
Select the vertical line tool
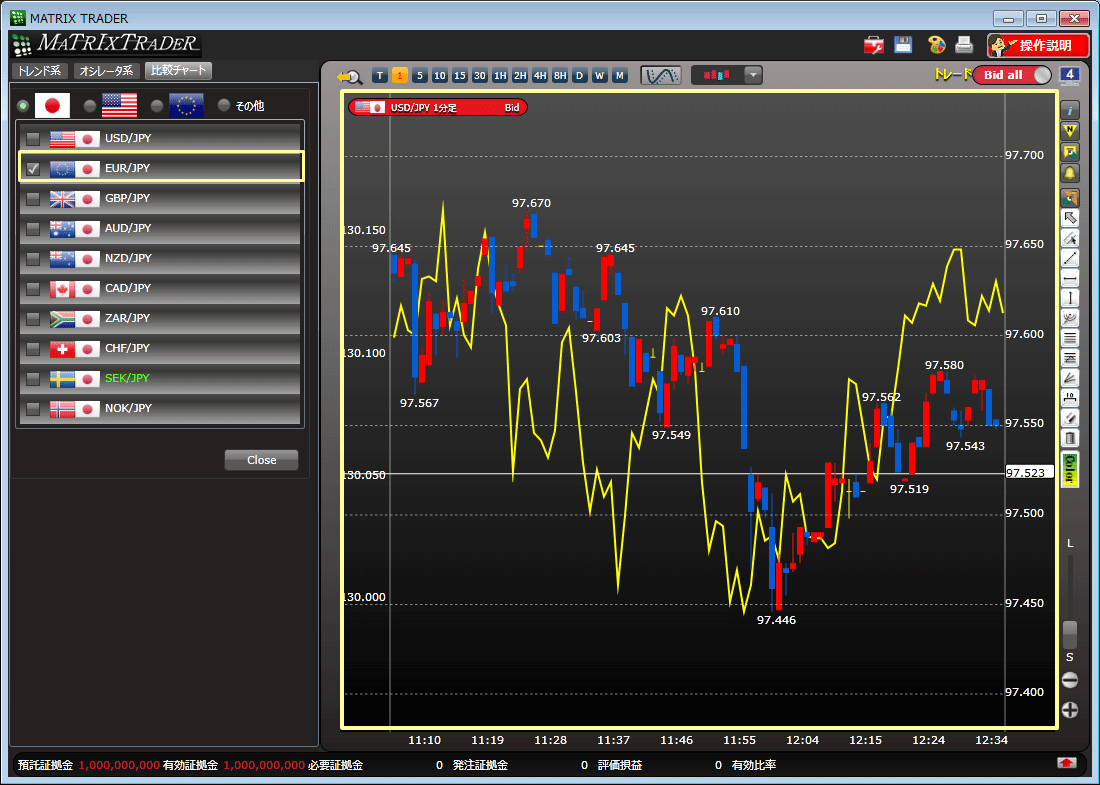point(1069,298)
